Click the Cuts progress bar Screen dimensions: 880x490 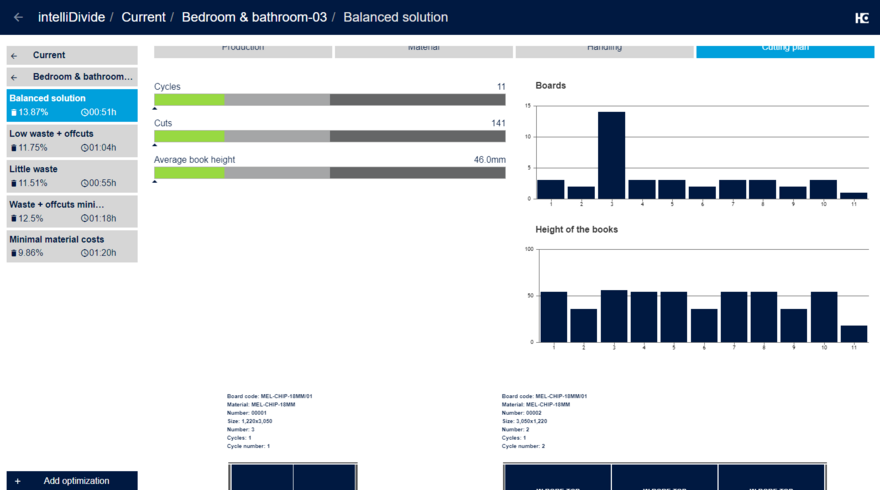click(330, 136)
